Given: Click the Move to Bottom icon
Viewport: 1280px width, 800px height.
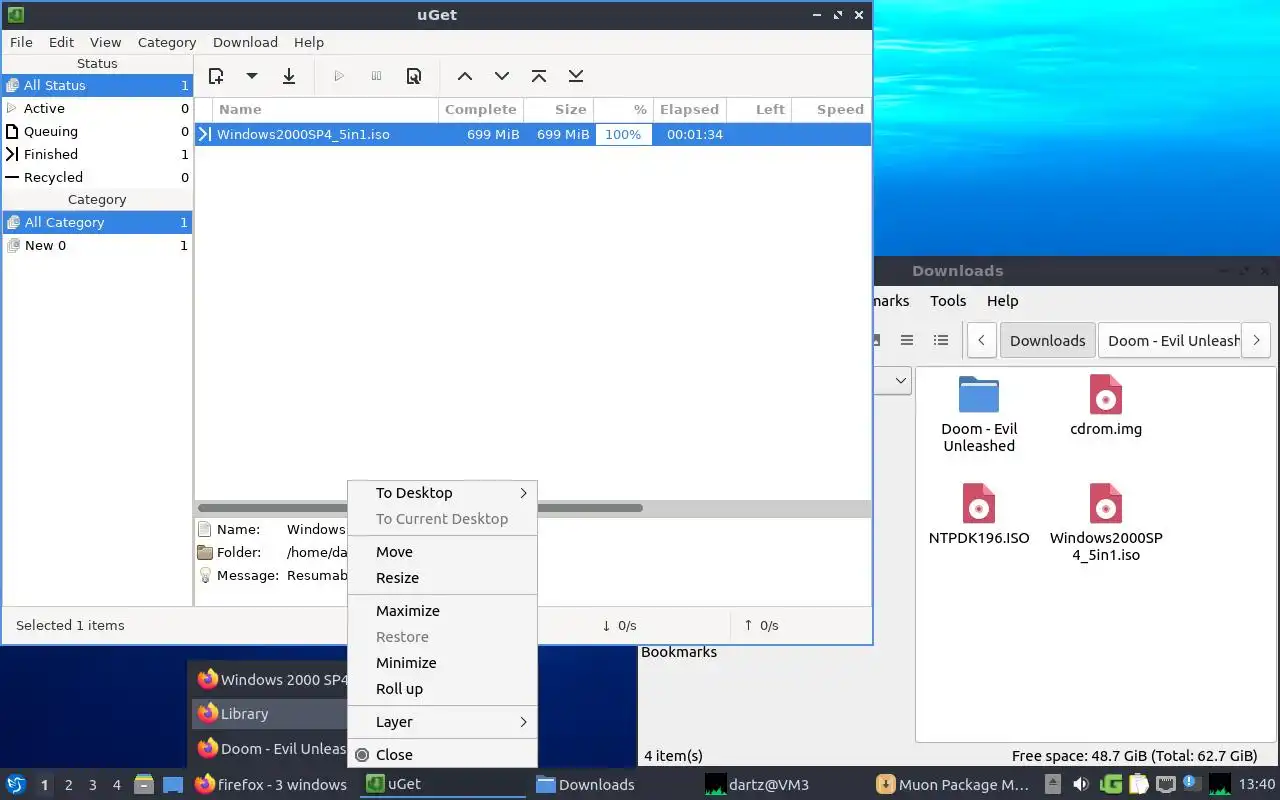Looking at the screenshot, I should click(576, 76).
